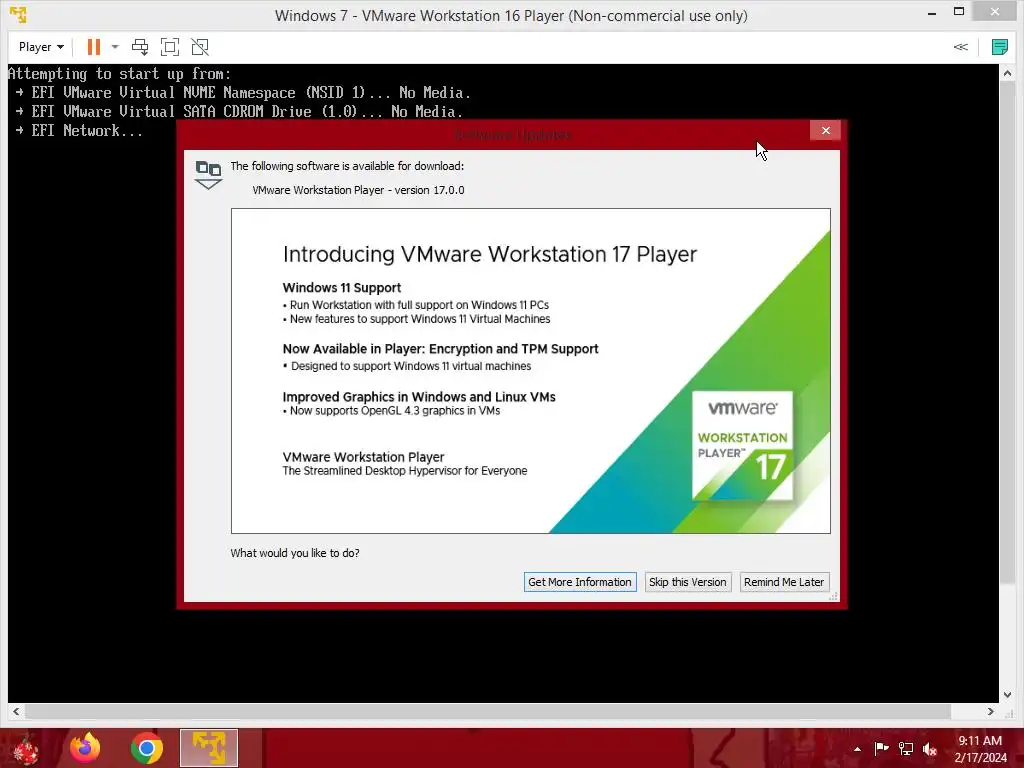Click the VMware Workstation Player 17 box image
Viewport: 1024px width, 768px height.
pyautogui.click(x=743, y=446)
